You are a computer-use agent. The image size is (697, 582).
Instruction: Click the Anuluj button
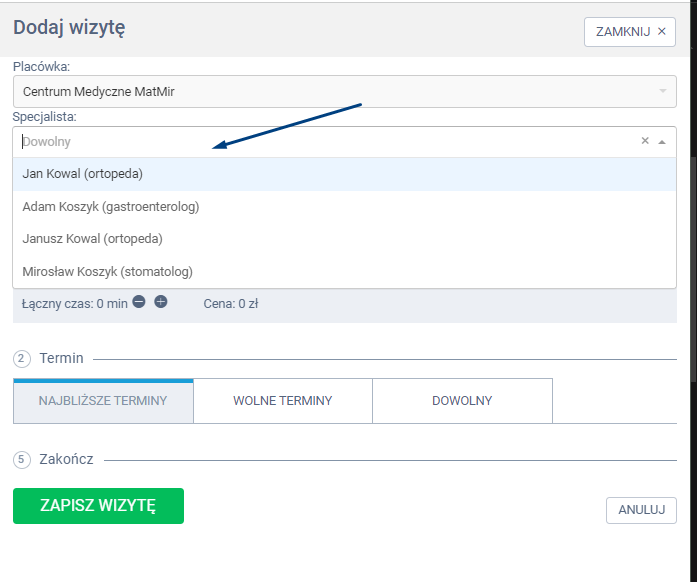(x=640, y=510)
